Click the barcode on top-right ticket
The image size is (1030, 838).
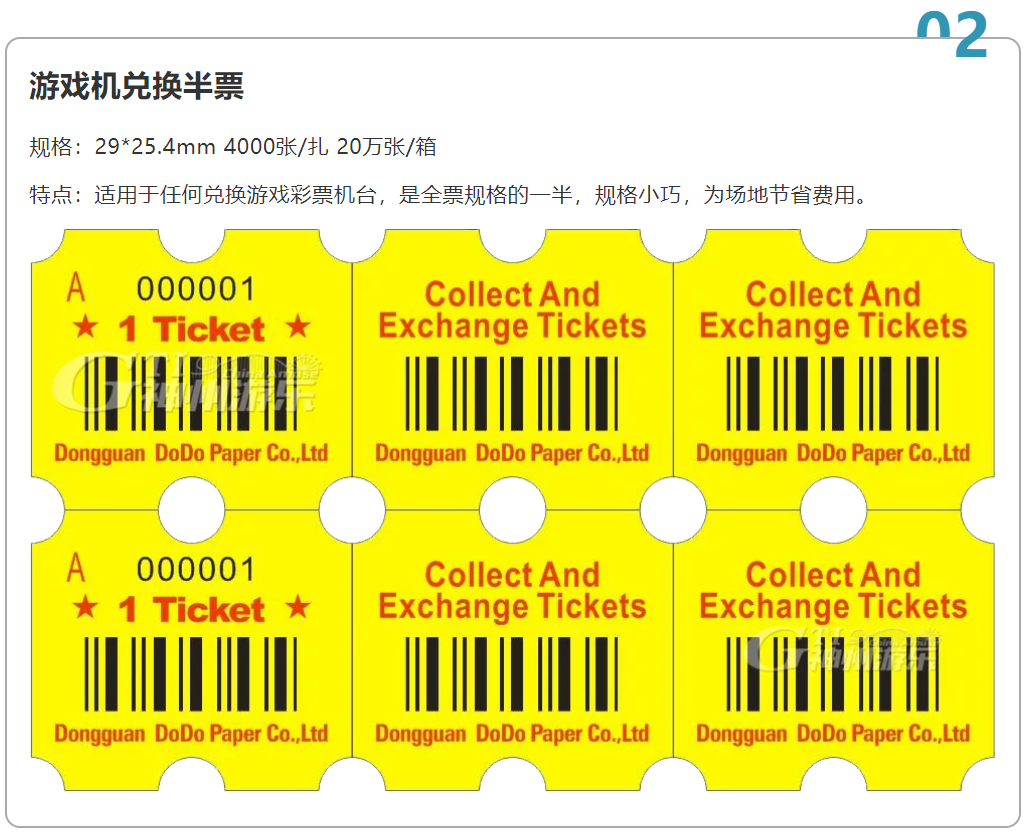pos(832,393)
